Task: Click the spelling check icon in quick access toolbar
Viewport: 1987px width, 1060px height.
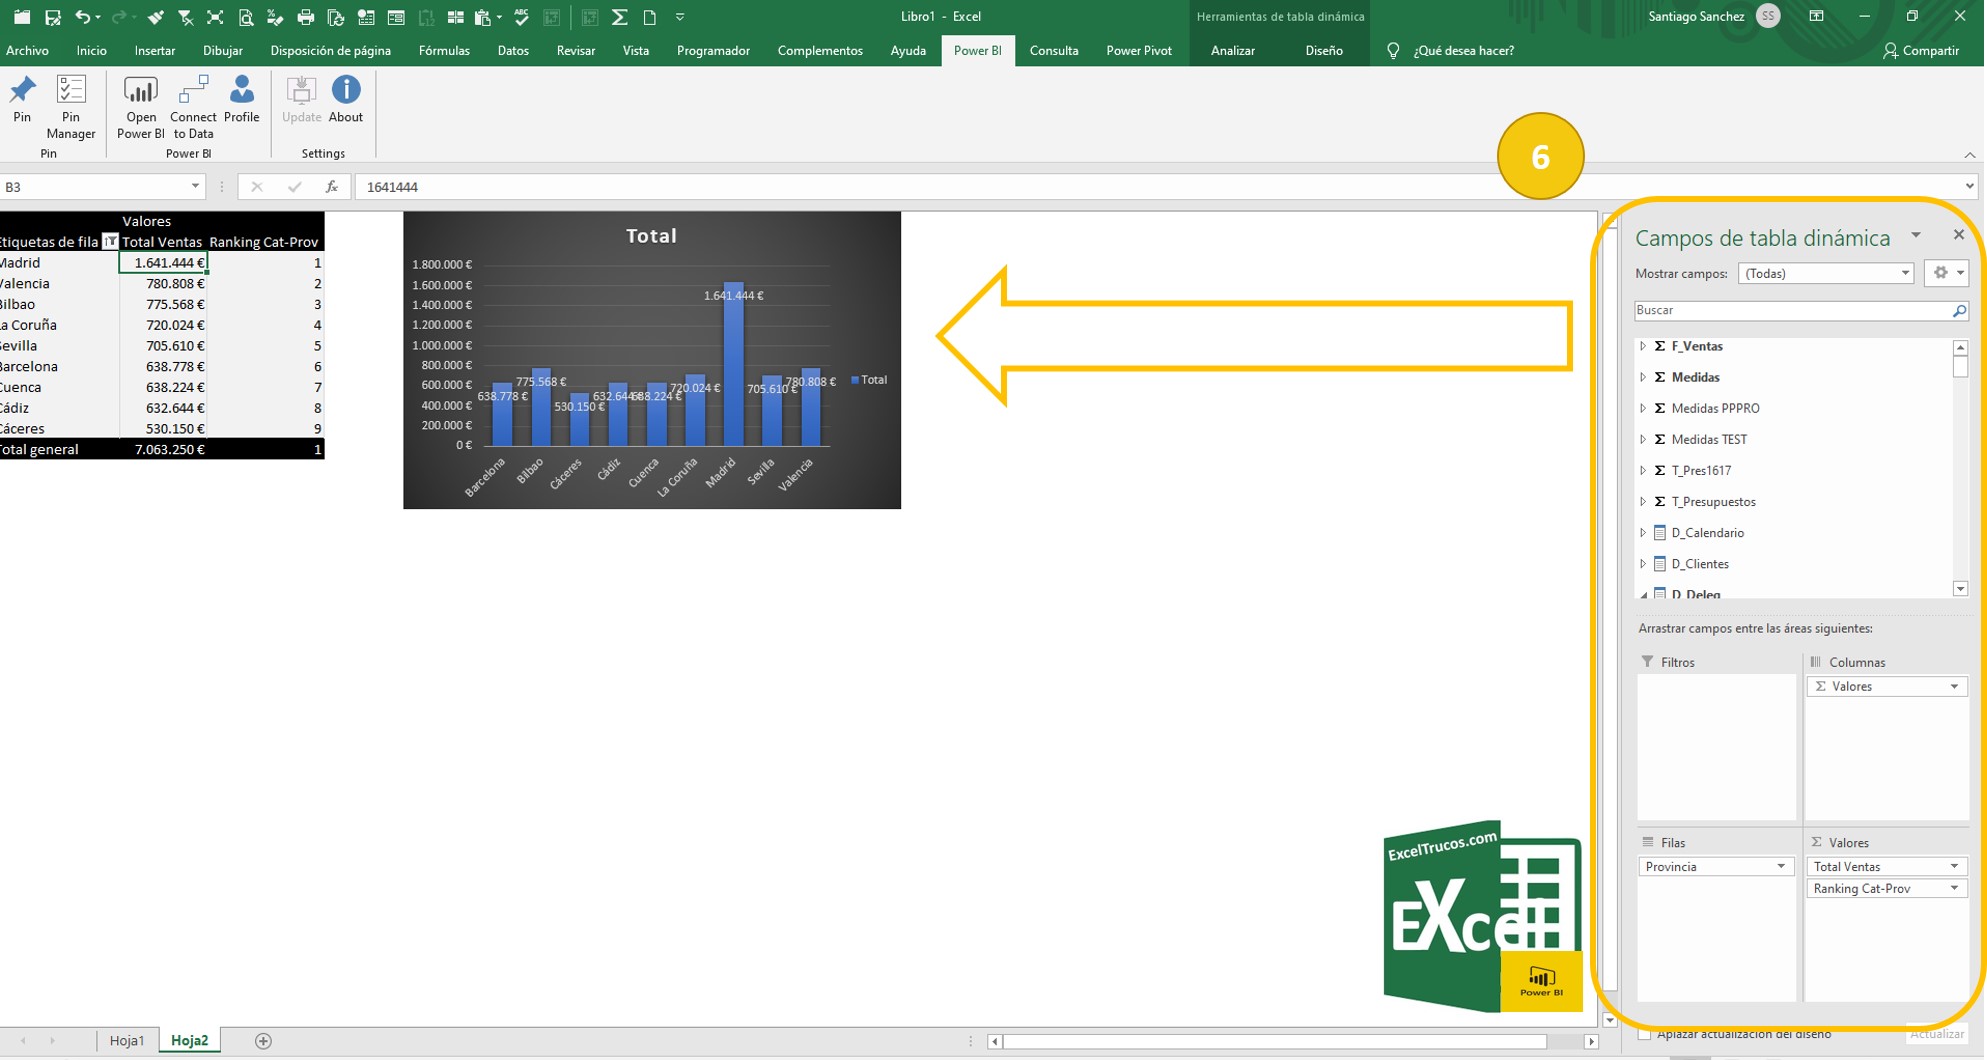Action: (x=519, y=16)
